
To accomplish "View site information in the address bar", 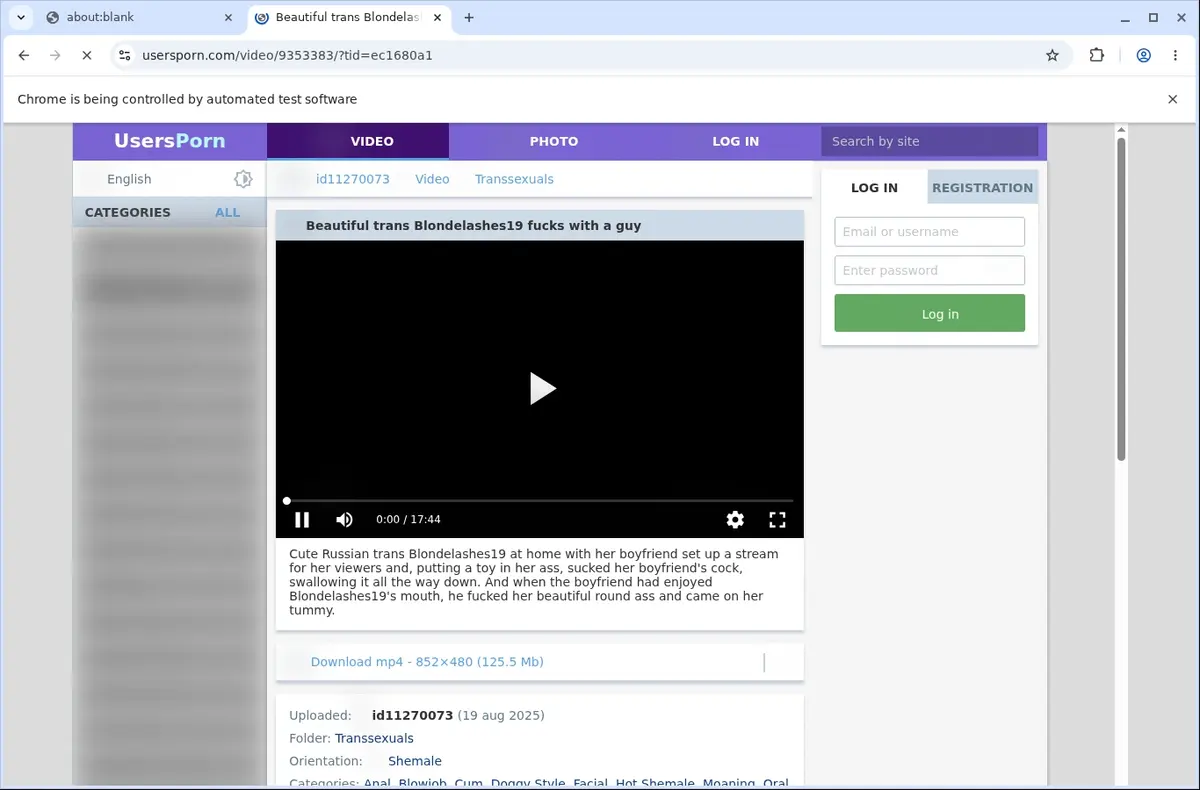I will click(124, 55).
